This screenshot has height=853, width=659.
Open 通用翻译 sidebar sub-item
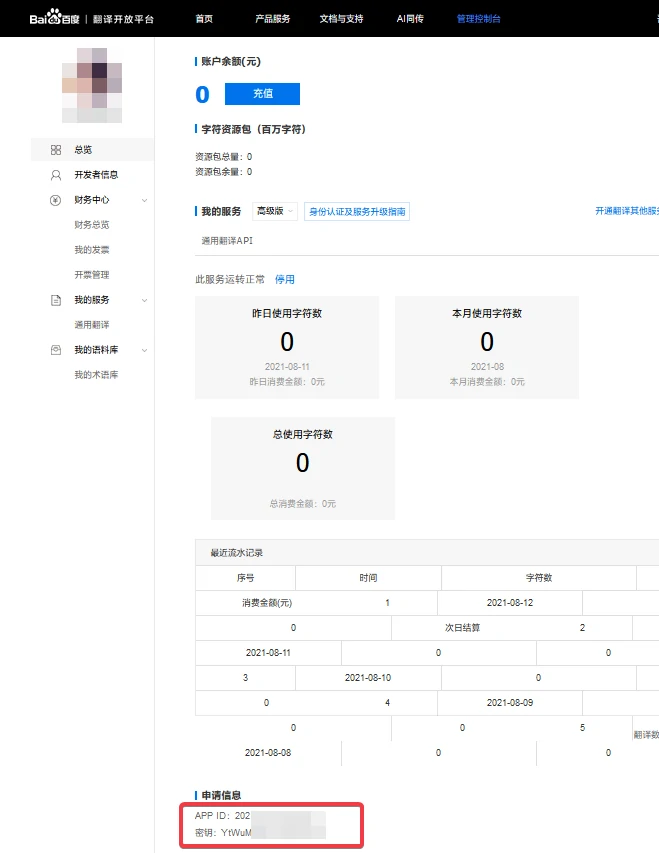pyautogui.click(x=92, y=325)
